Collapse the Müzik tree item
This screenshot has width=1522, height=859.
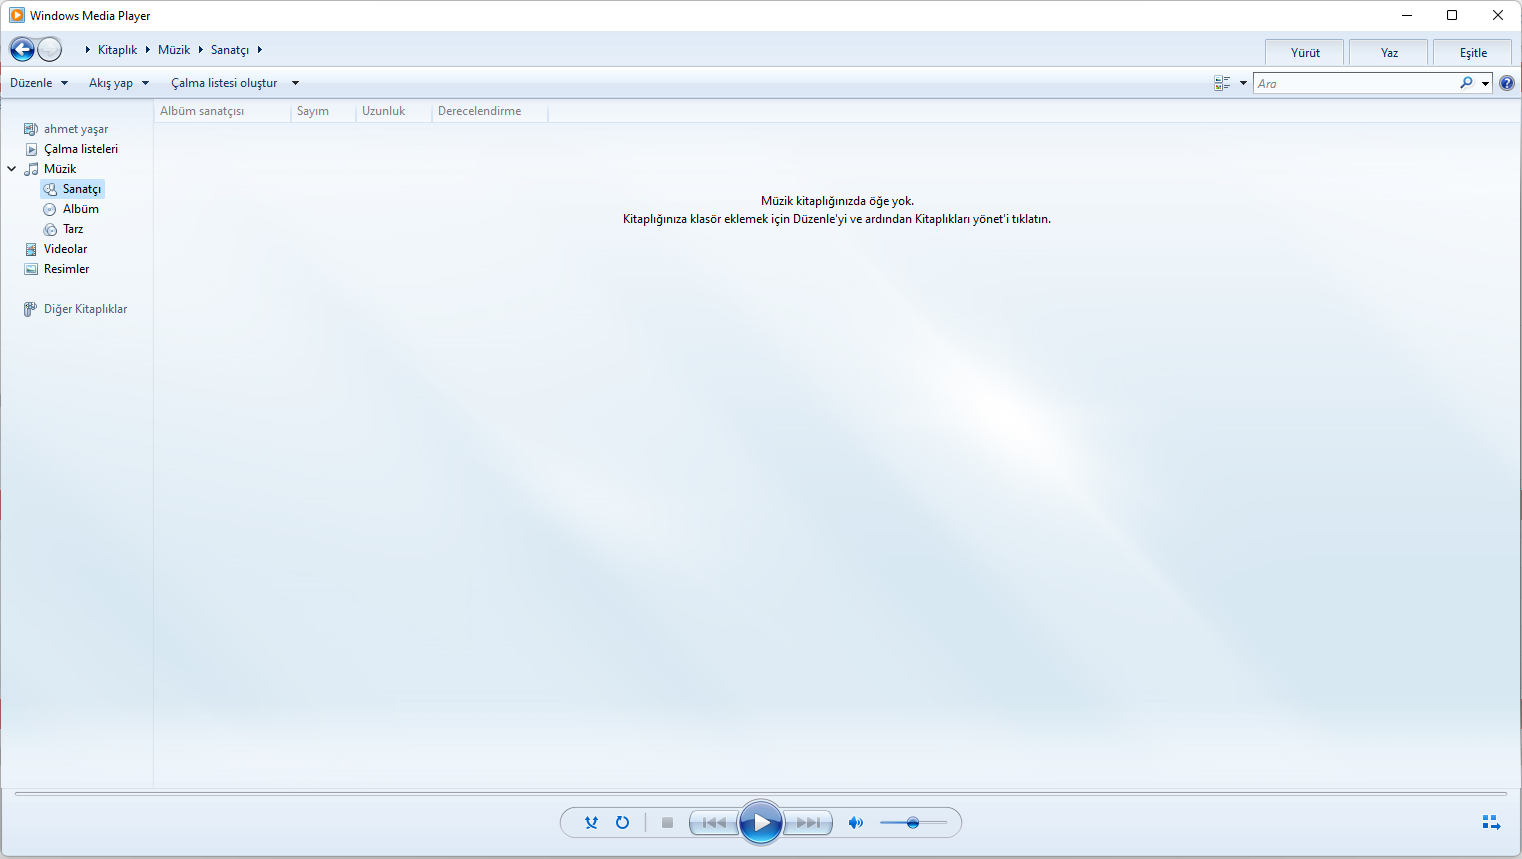coord(12,168)
